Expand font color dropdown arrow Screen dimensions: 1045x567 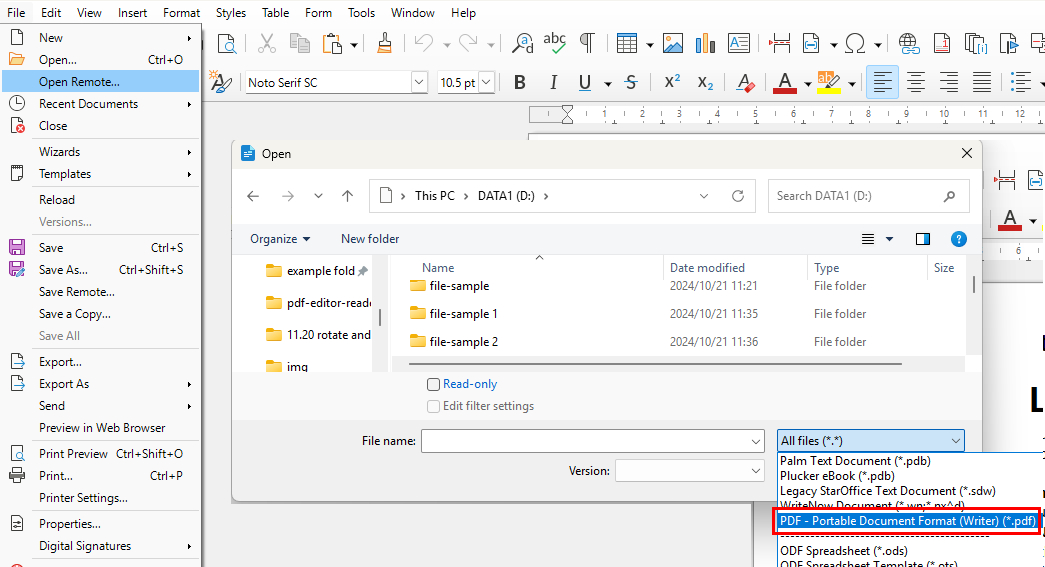tap(807, 84)
